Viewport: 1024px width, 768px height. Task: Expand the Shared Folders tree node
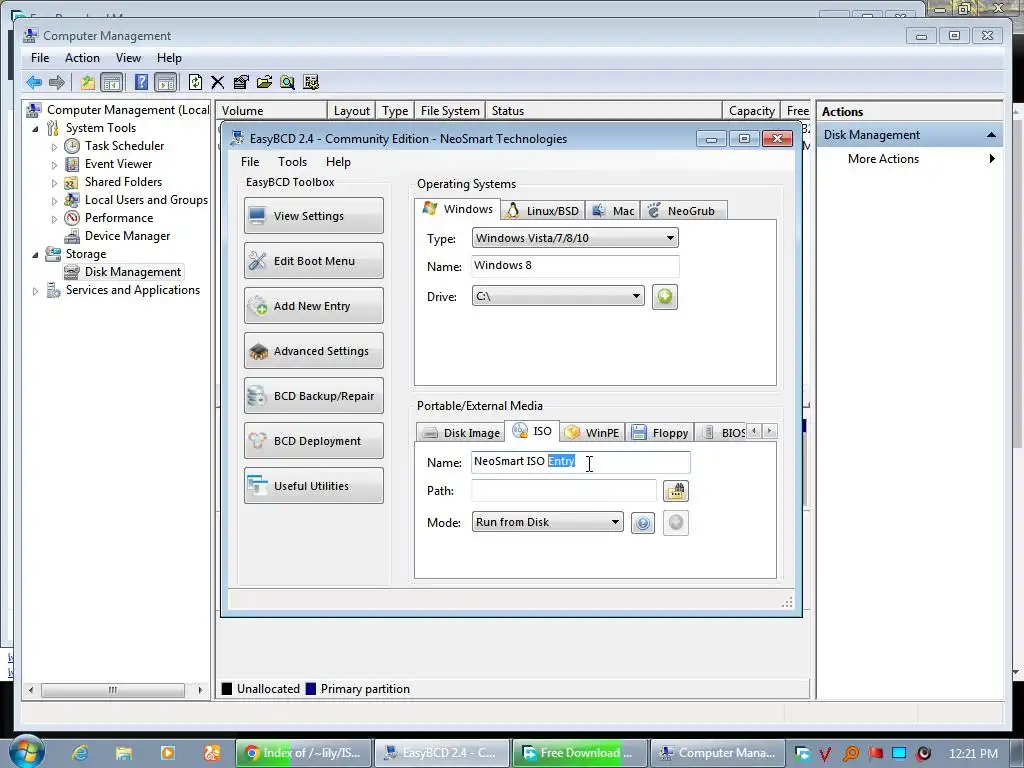[x=54, y=183]
